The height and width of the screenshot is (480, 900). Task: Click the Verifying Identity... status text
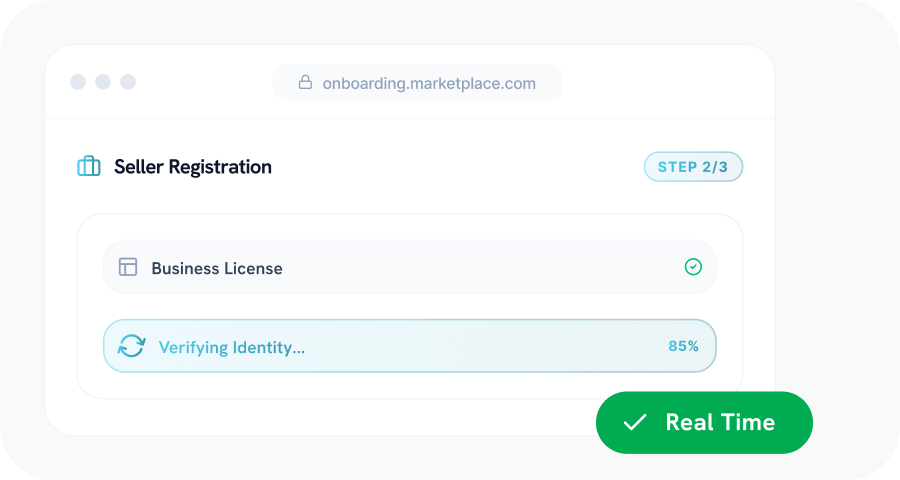(x=232, y=347)
